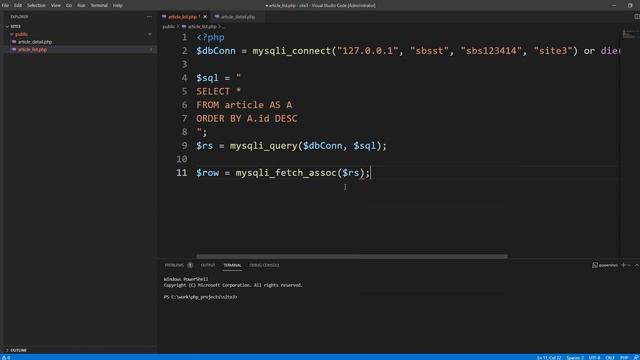
Task: Click the editor horizontal scrollbar
Action: pyautogui.click(x=352, y=256)
